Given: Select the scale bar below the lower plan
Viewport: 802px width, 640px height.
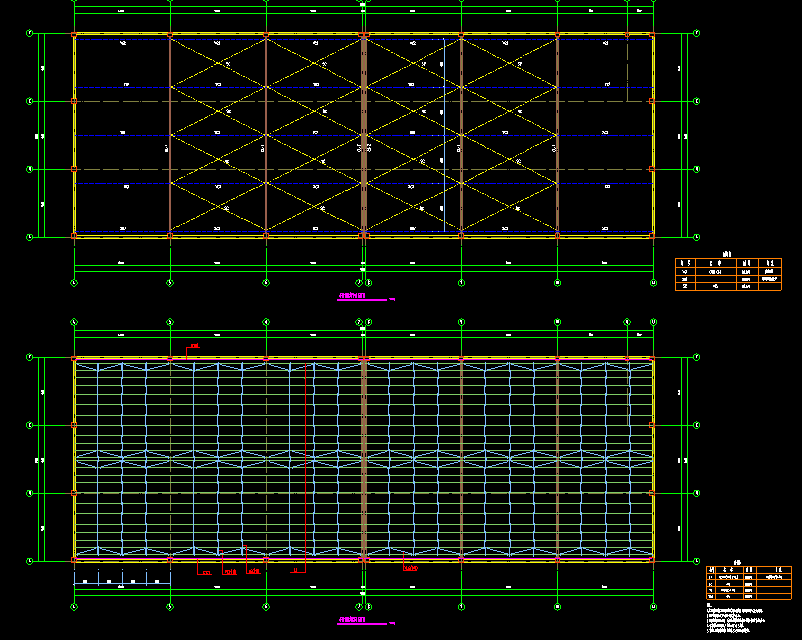Looking at the screenshot, I should point(118,581).
